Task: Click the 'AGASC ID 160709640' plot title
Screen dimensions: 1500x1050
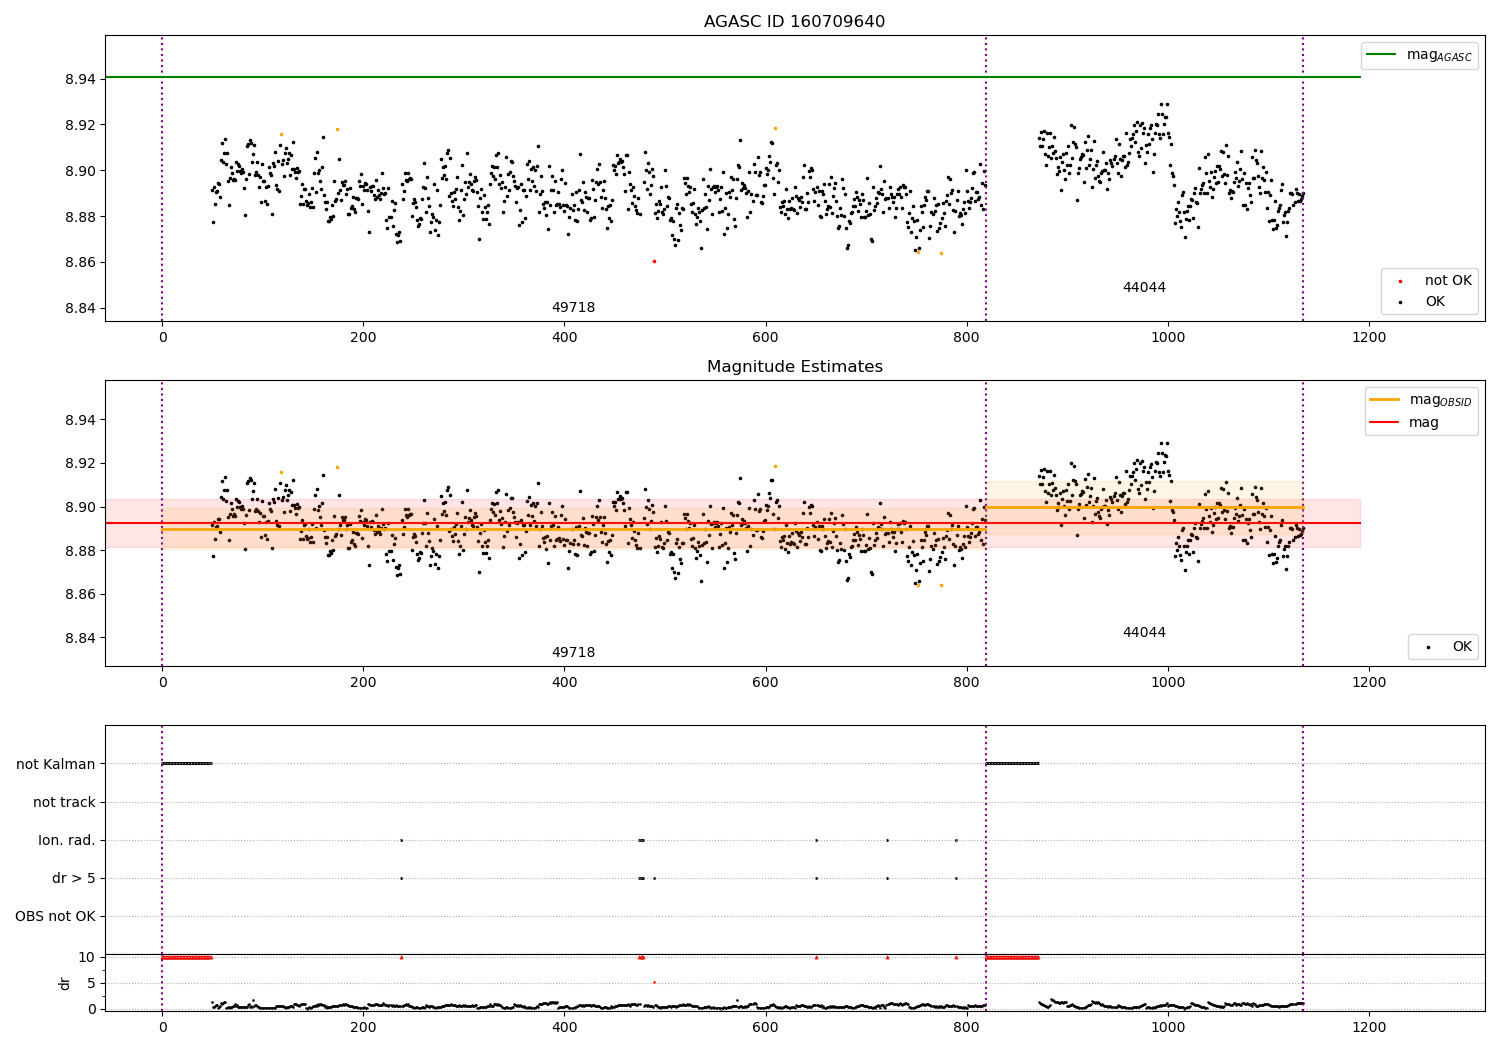Action: pos(794,22)
